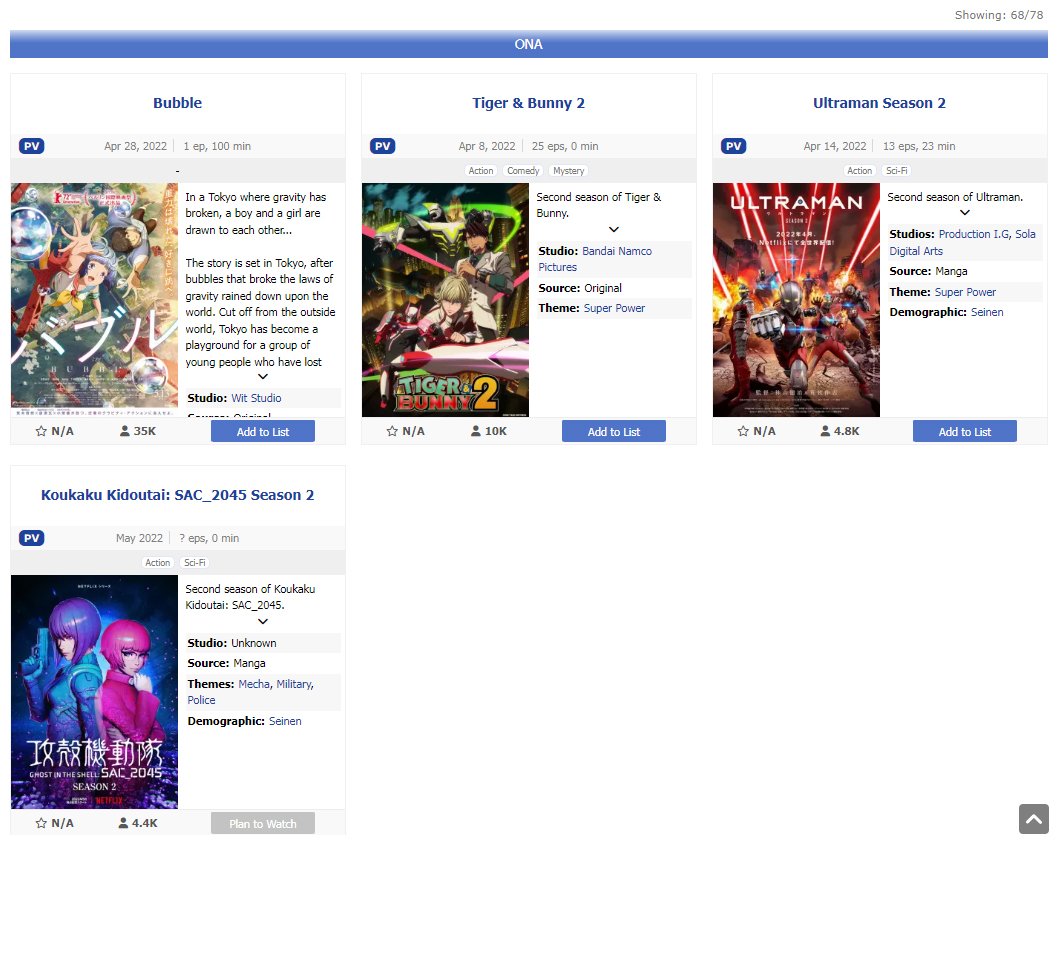The width and height of the screenshot is (1058, 978).
Task: Open Super Power theme on Tiger & Bunny 2
Action: click(x=614, y=308)
